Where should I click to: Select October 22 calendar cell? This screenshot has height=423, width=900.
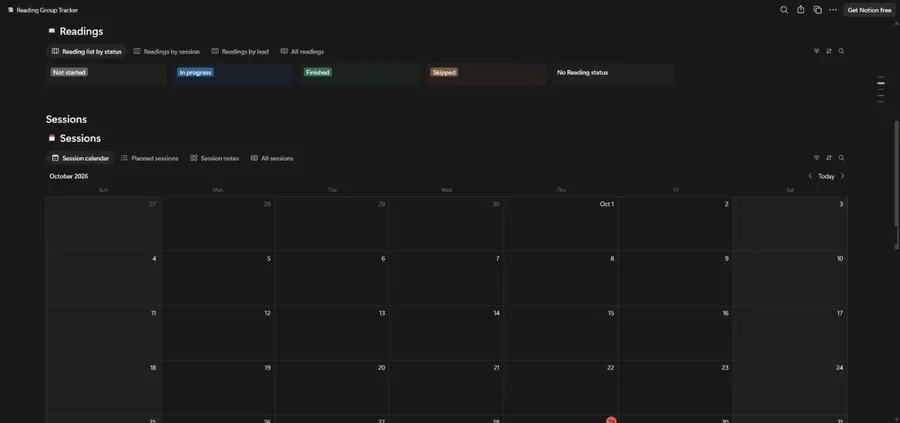pyautogui.click(x=561, y=387)
